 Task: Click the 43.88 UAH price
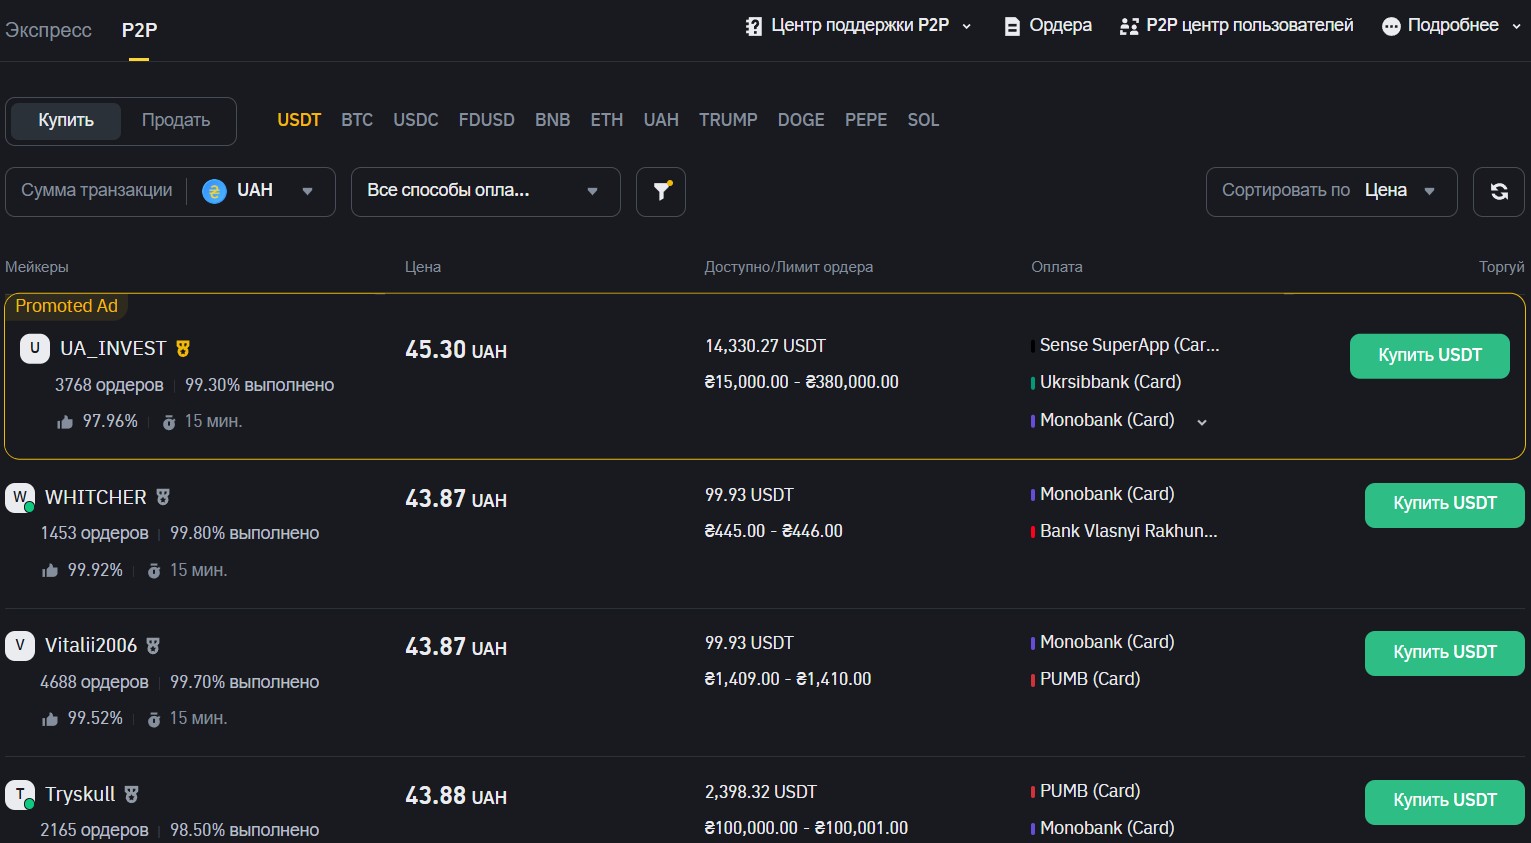tap(456, 796)
